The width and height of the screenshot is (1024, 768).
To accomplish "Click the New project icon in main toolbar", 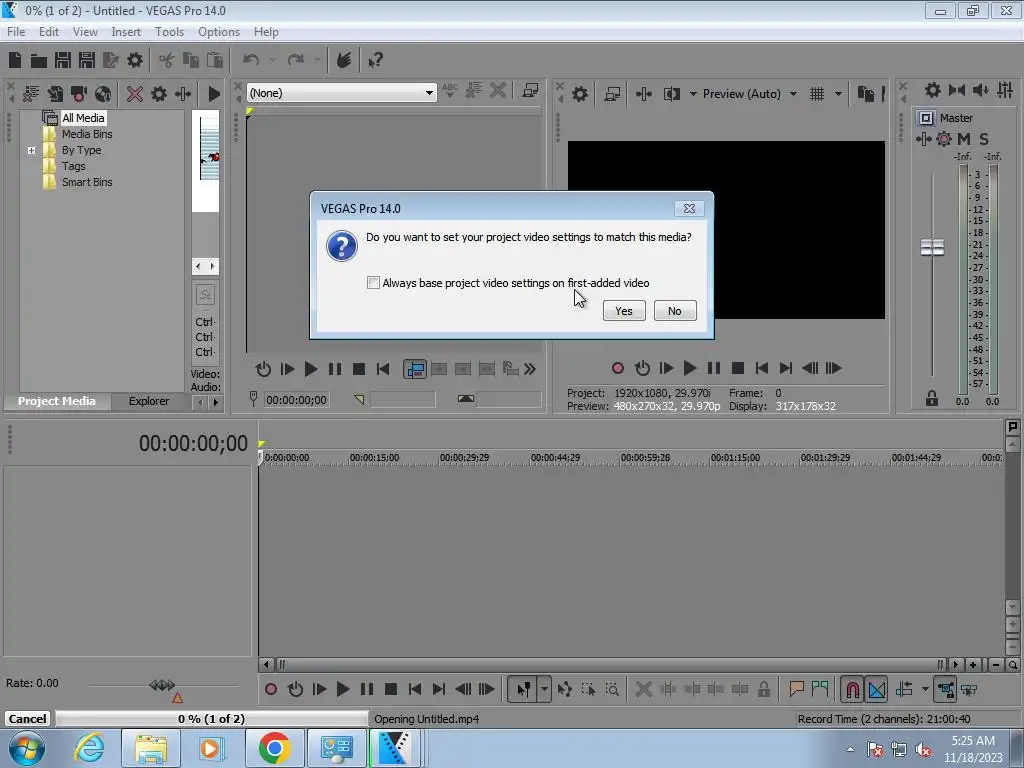I will point(15,60).
